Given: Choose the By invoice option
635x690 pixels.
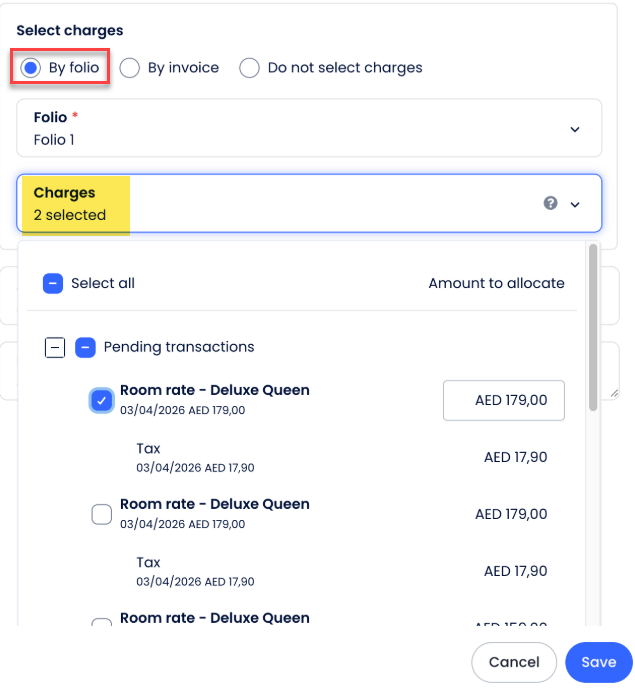Looking at the screenshot, I should pyautogui.click(x=130, y=68).
